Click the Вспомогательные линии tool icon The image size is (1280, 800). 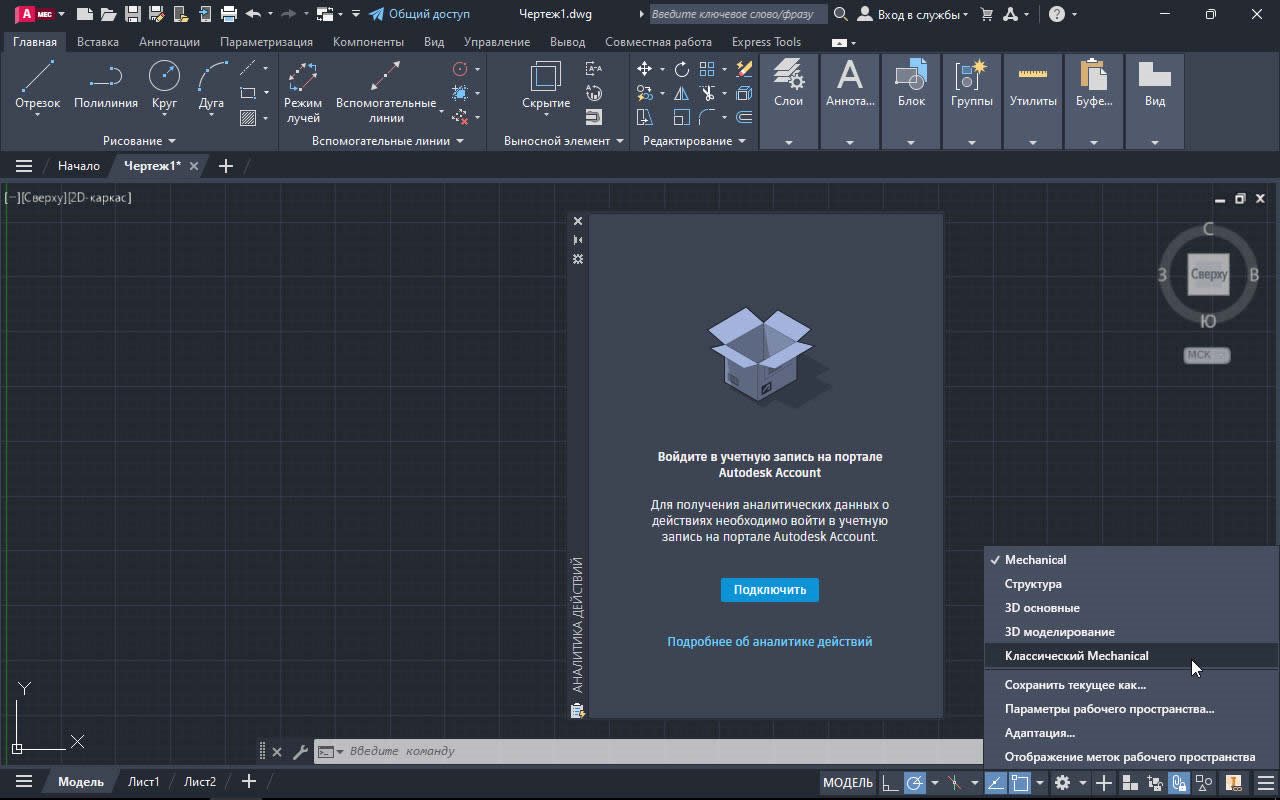click(386, 77)
